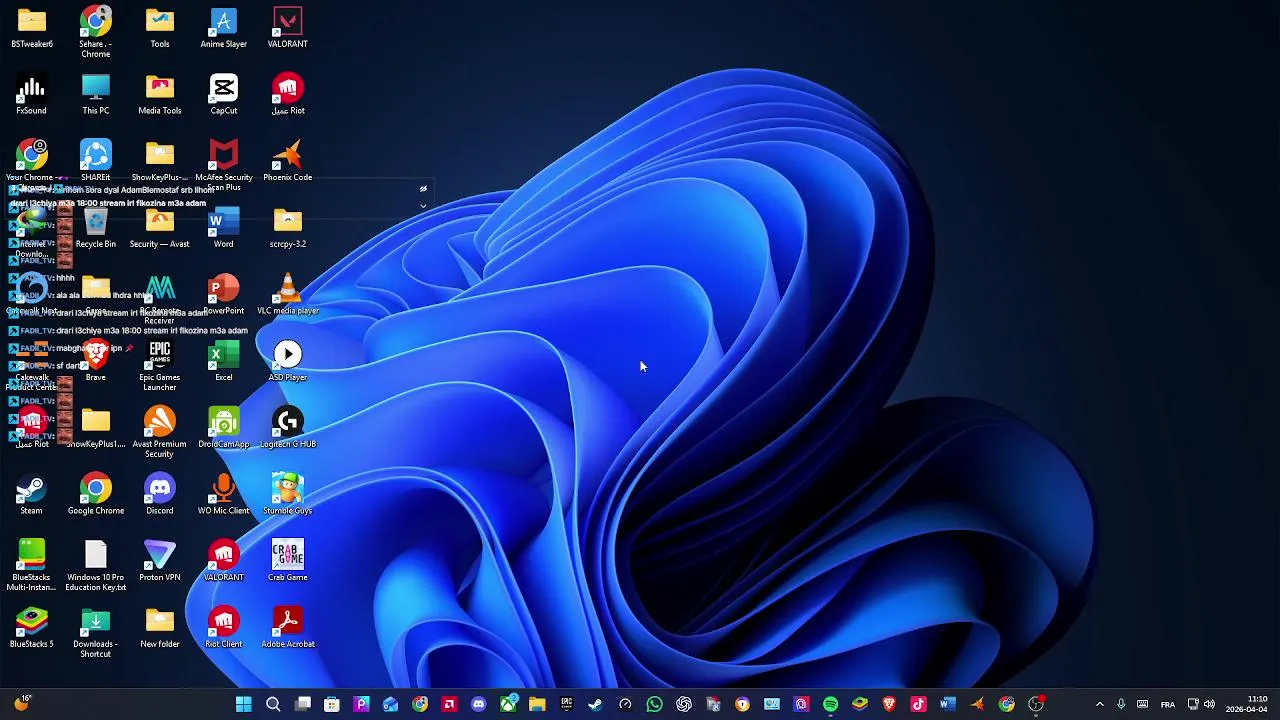
Task: Open ChatGPT from the taskbar
Action: (684, 705)
